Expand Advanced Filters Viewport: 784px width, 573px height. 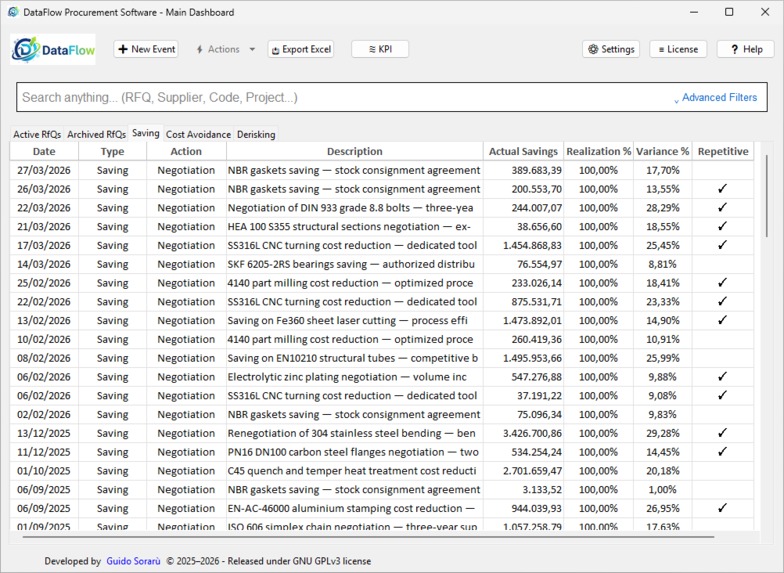pyautogui.click(x=716, y=97)
